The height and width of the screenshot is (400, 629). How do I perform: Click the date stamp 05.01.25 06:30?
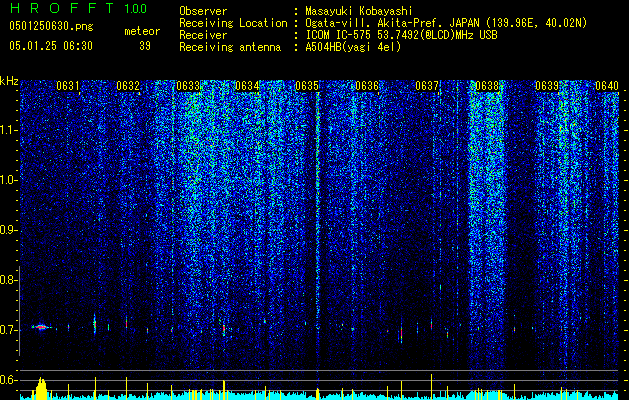pyautogui.click(x=51, y=46)
